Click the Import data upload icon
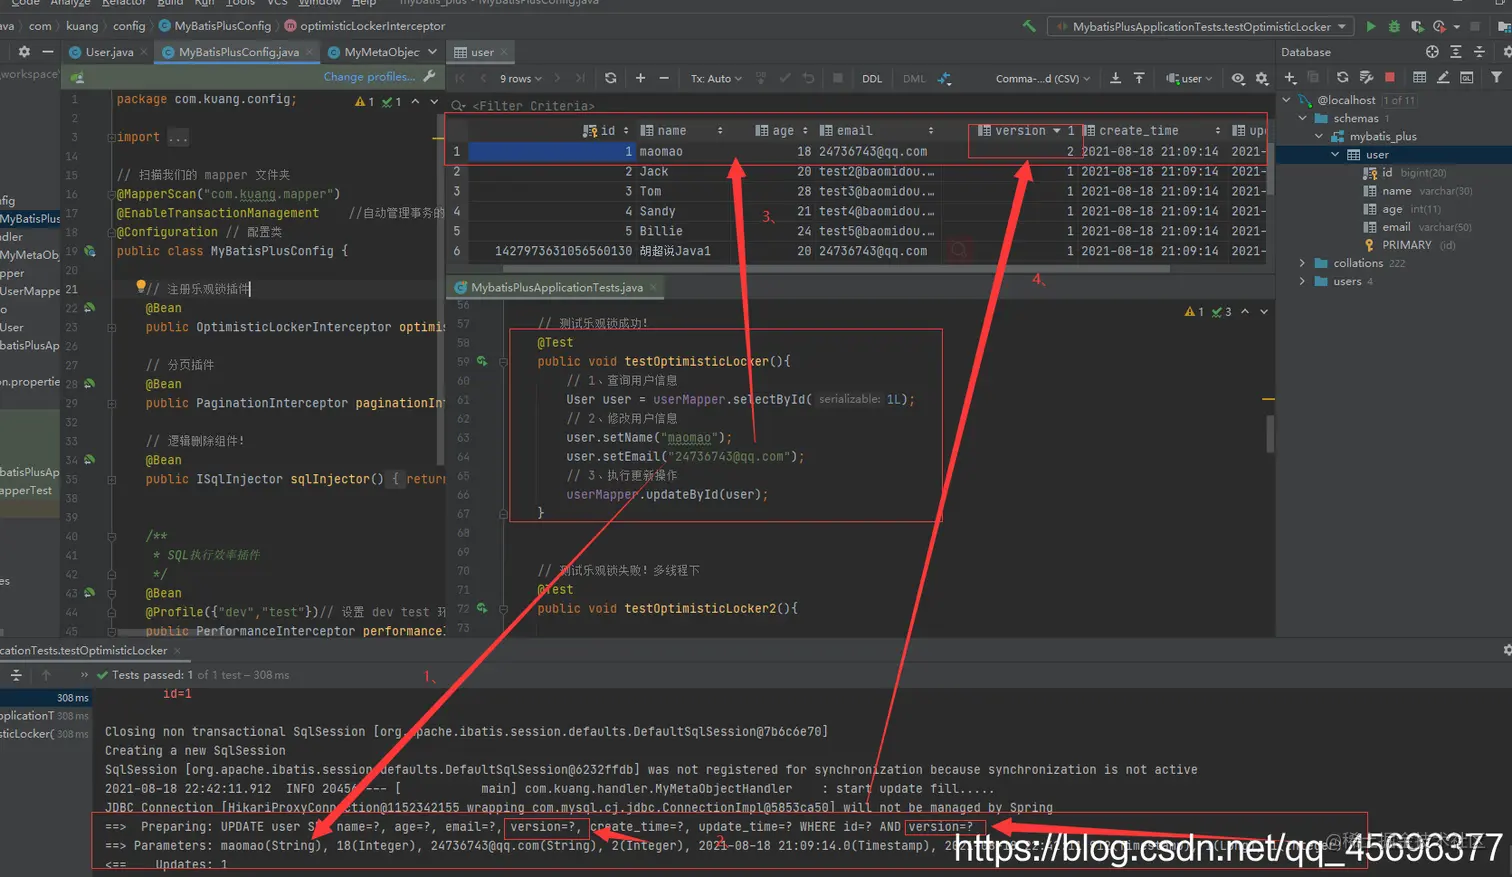1512x877 pixels. click(1139, 78)
